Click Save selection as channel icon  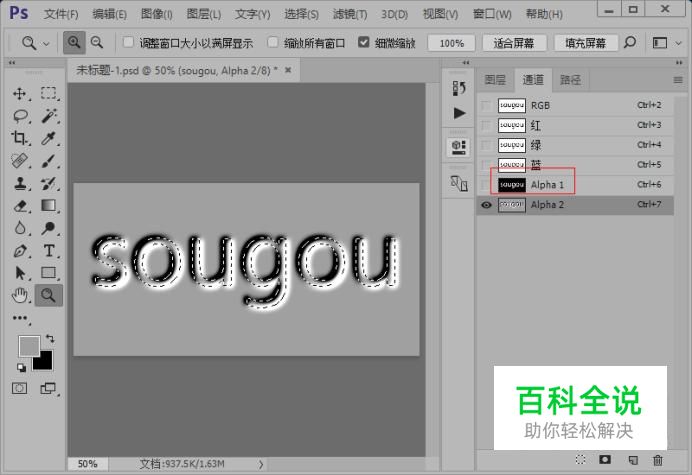click(605, 460)
